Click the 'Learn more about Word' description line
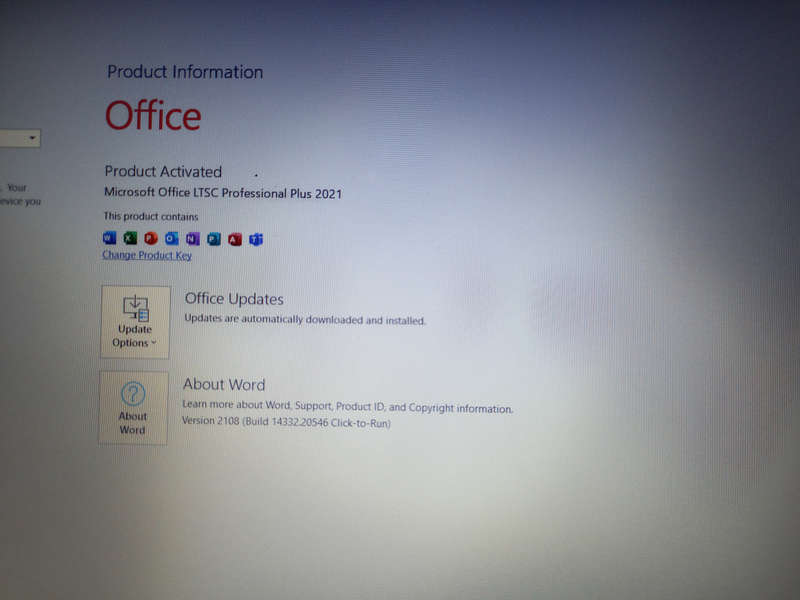800x600 pixels. (x=347, y=407)
